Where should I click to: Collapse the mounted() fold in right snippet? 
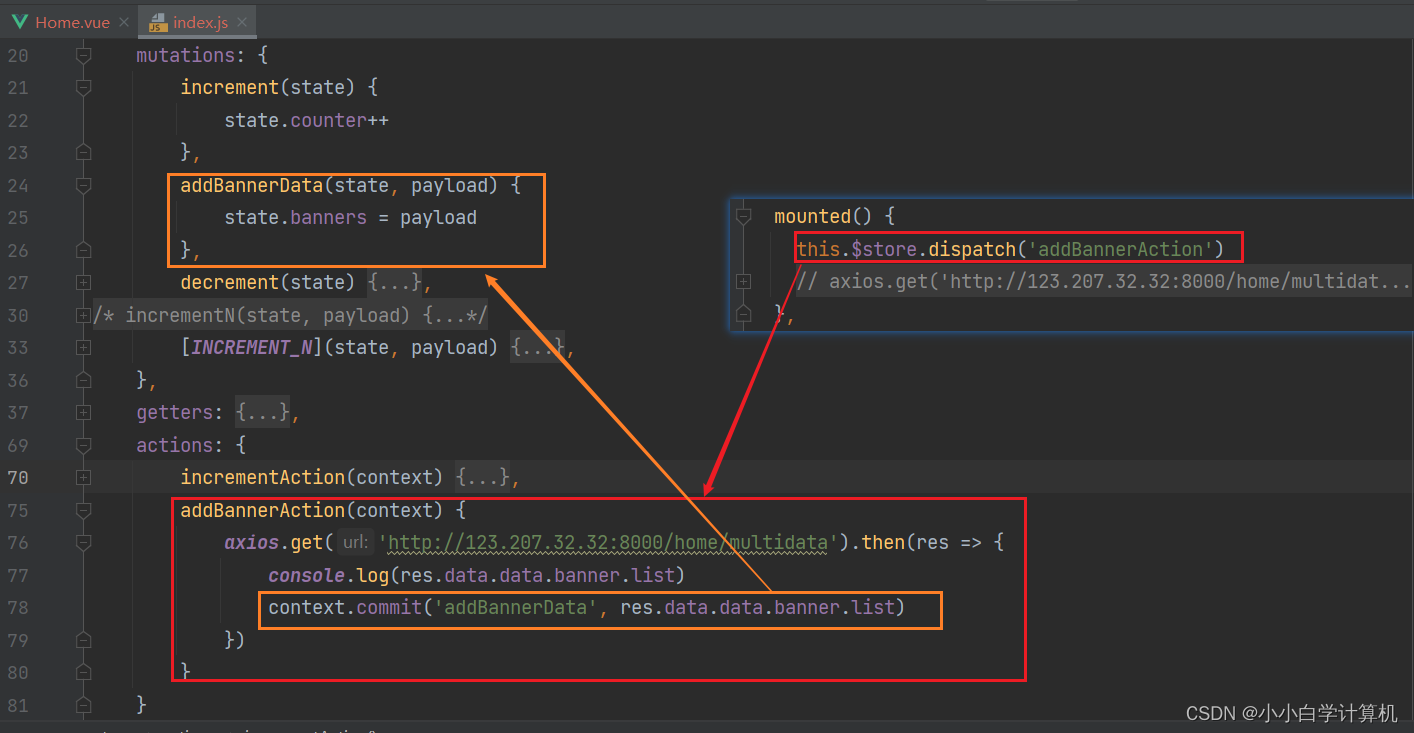pyautogui.click(x=742, y=217)
